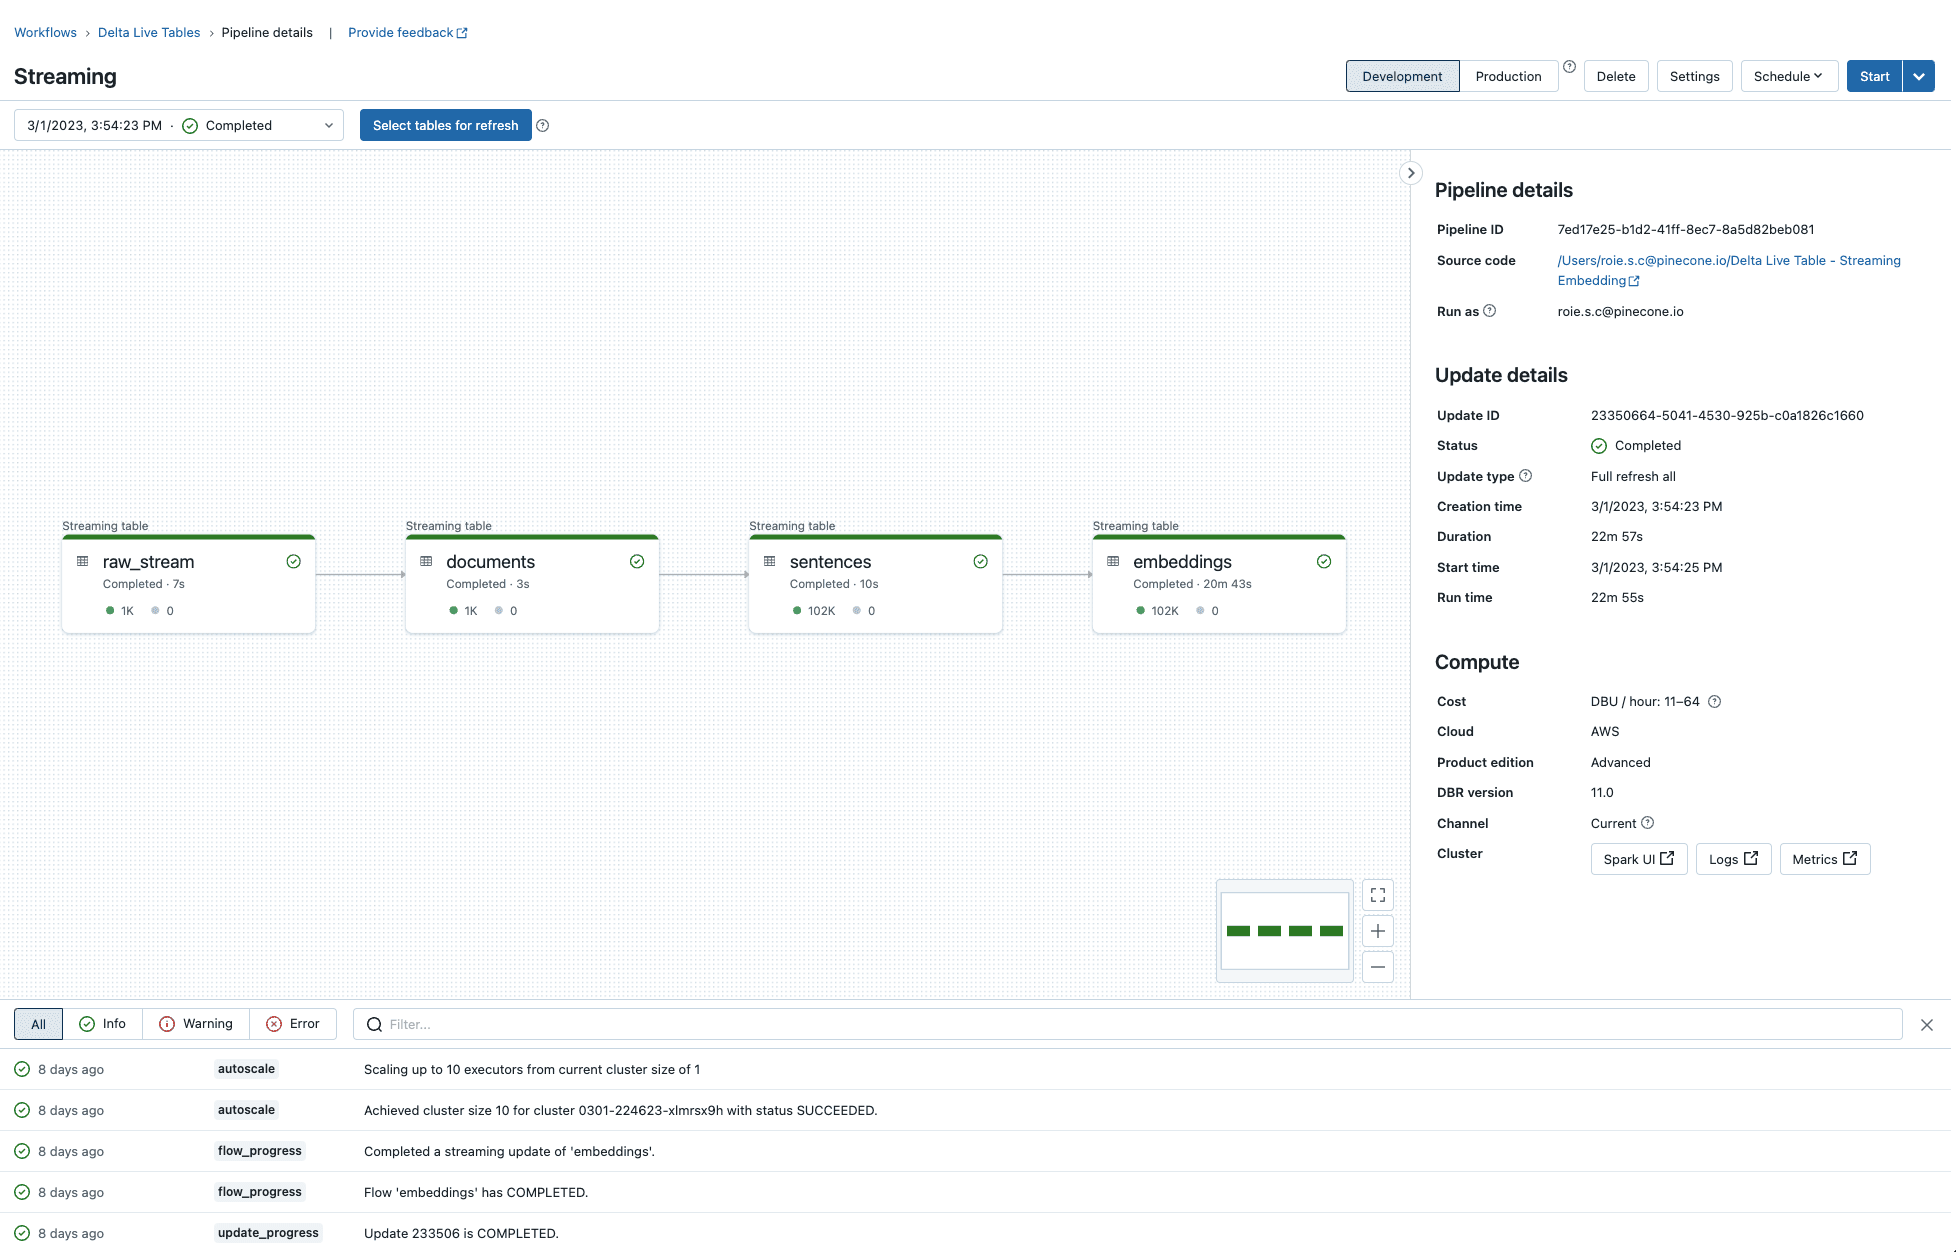Show only Error events in the log
Viewport: 1956px width, 1252px height.
point(293,1023)
